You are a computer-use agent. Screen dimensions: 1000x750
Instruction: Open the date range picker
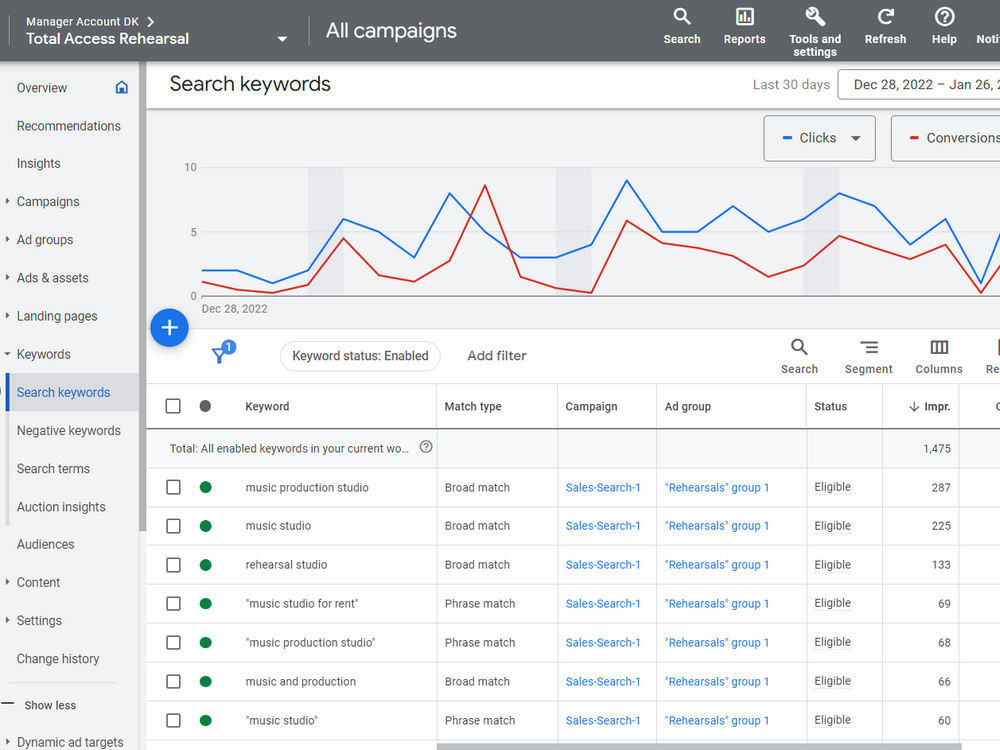pyautogui.click(x=918, y=84)
